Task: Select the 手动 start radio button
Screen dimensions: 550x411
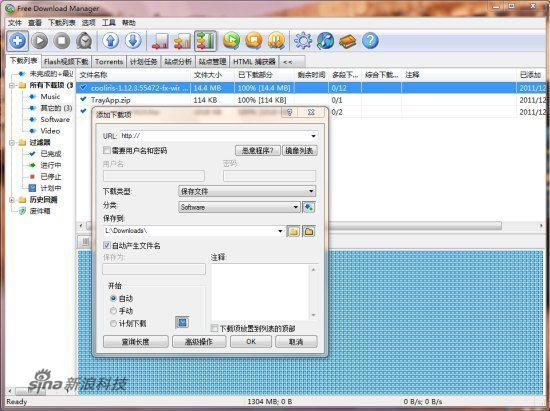Action: tap(113, 311)
